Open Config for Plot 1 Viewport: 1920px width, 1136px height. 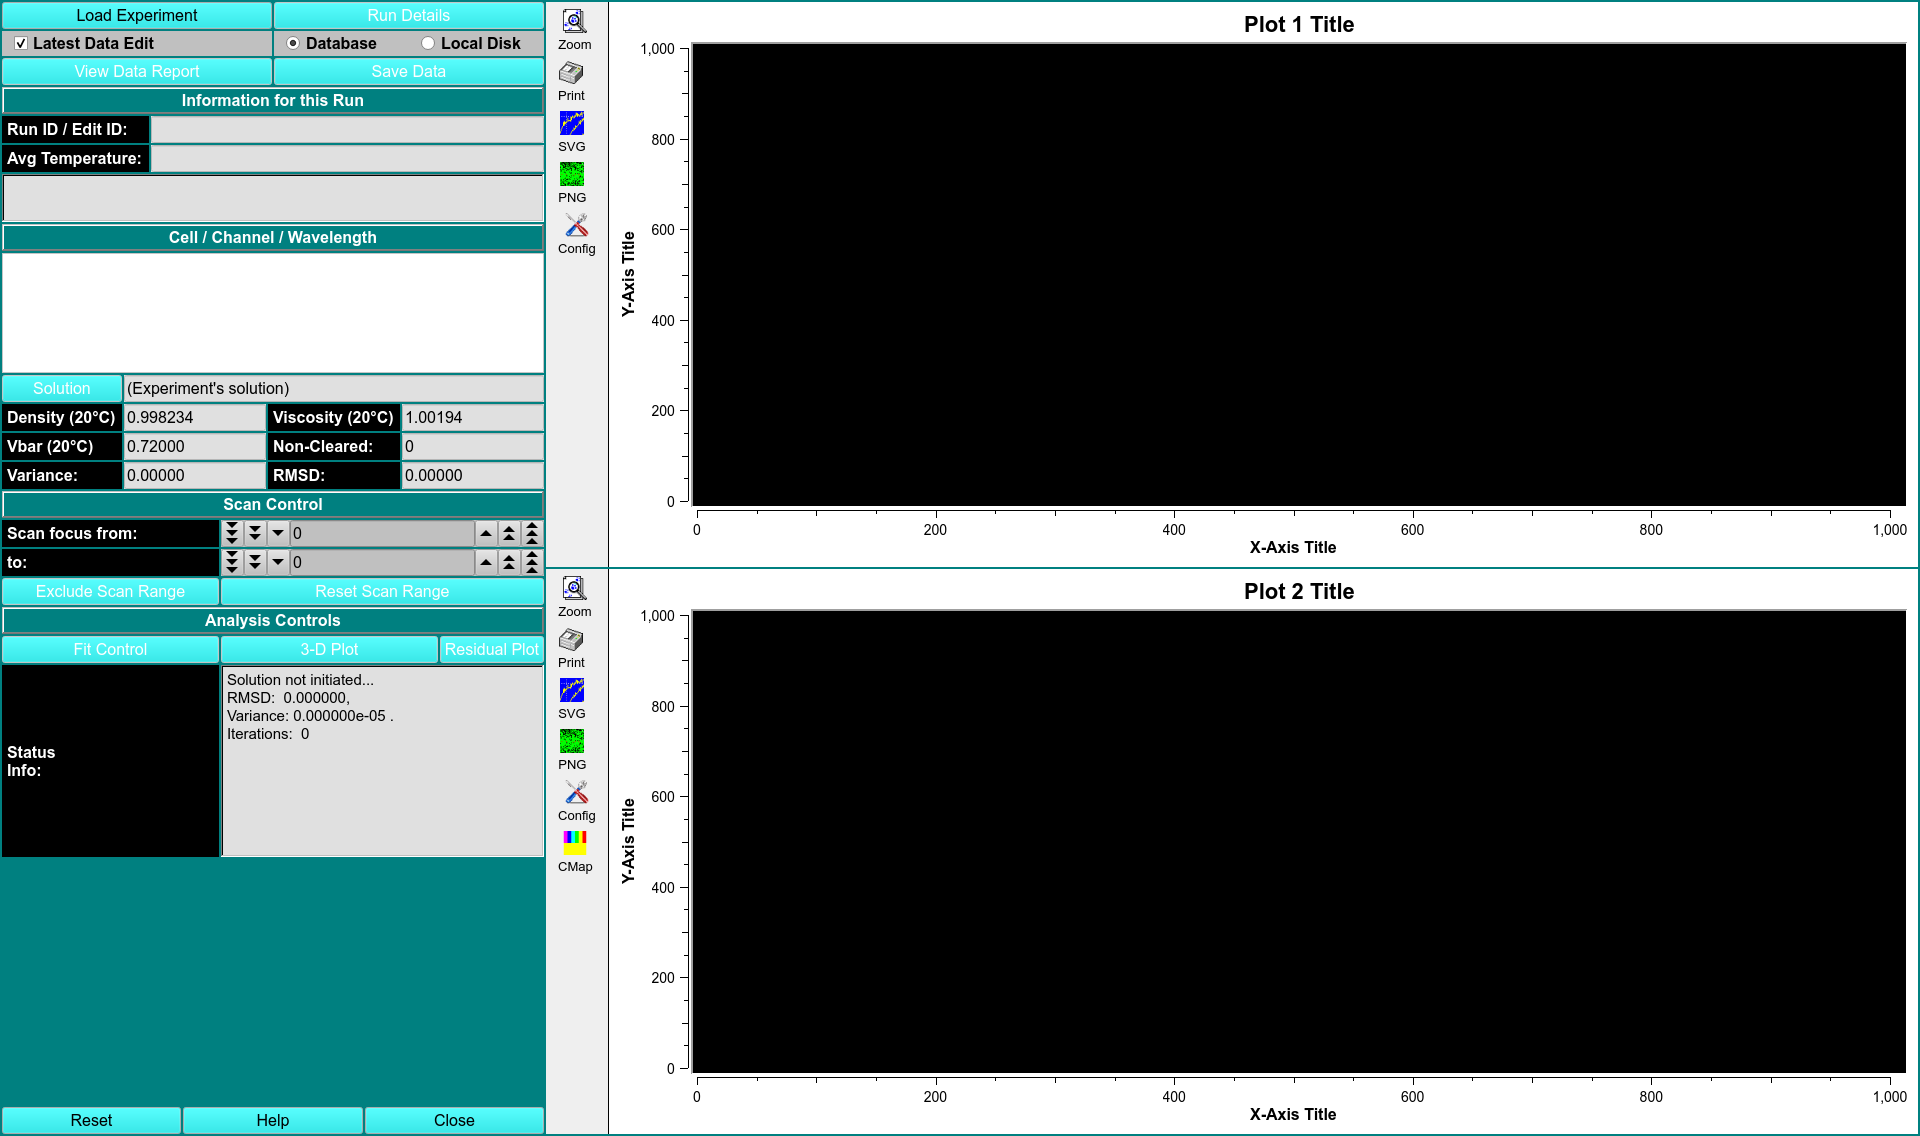(x=576, y=226)
